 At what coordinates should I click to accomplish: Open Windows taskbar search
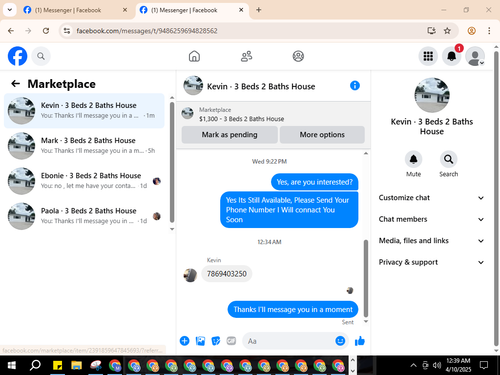coord(35,365)
